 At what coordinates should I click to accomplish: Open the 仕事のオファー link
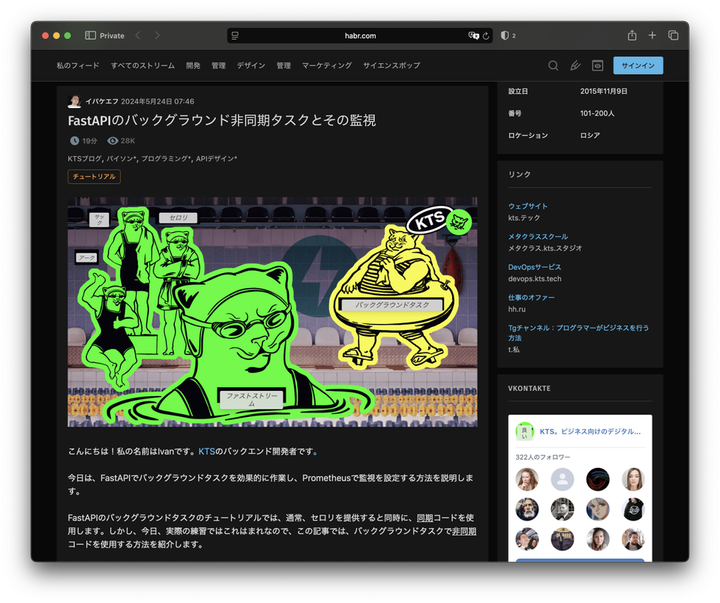531,298
